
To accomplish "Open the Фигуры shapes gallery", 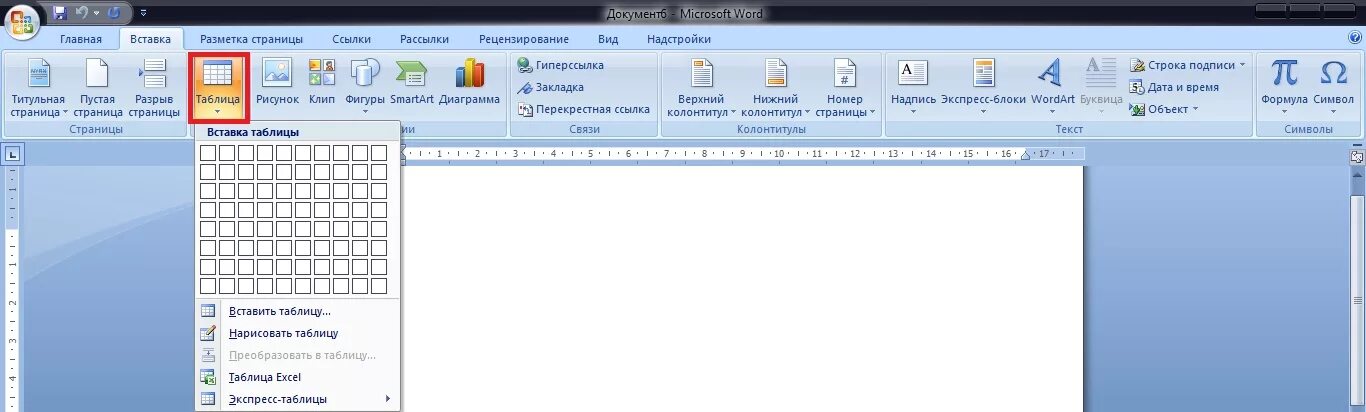I will pos(365,88).
